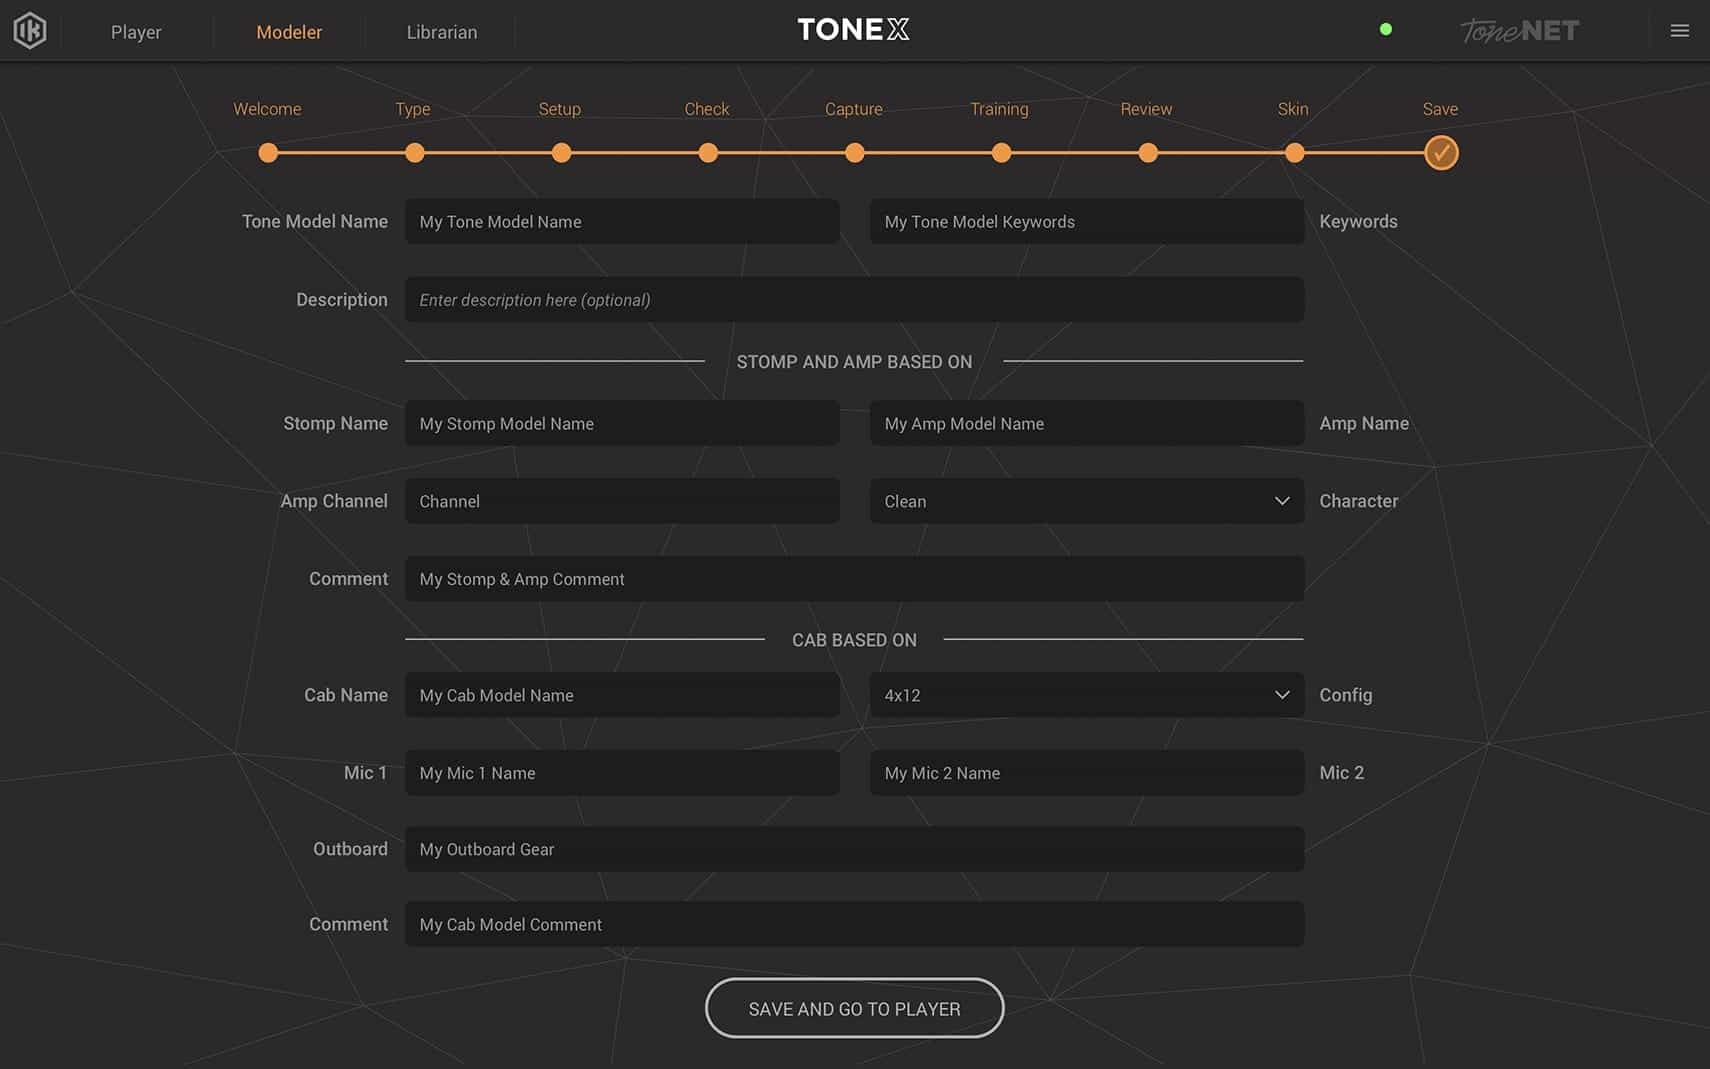Viewport: 1710px width, 1069px height.
Task: Select the Modeler tab
Action: click(x=289, y=32)
